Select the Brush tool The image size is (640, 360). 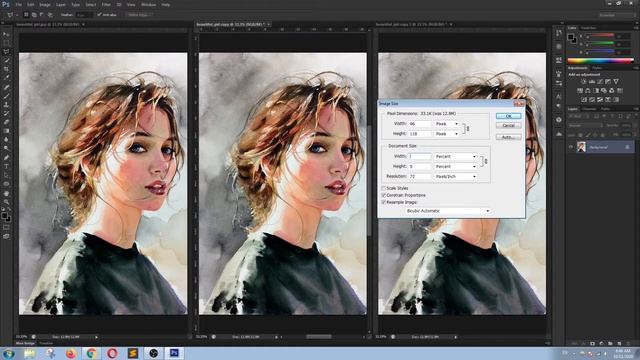click(x=6, y=96)
